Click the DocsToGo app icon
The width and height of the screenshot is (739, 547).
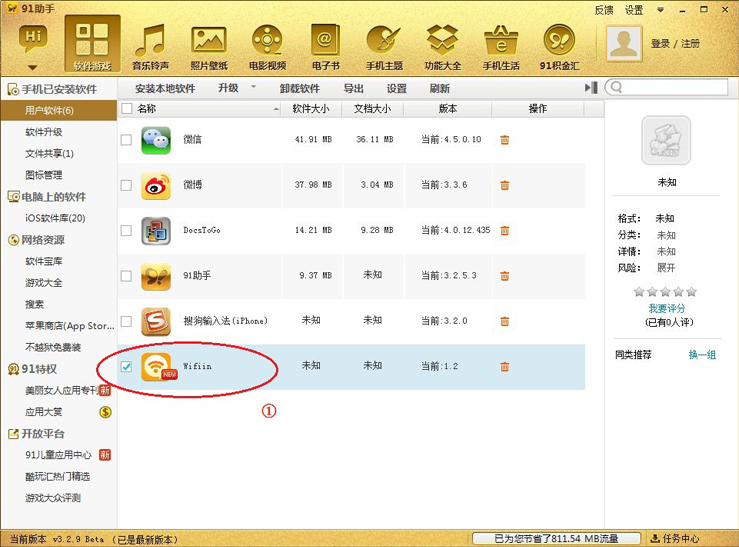(x=156, y=231)
